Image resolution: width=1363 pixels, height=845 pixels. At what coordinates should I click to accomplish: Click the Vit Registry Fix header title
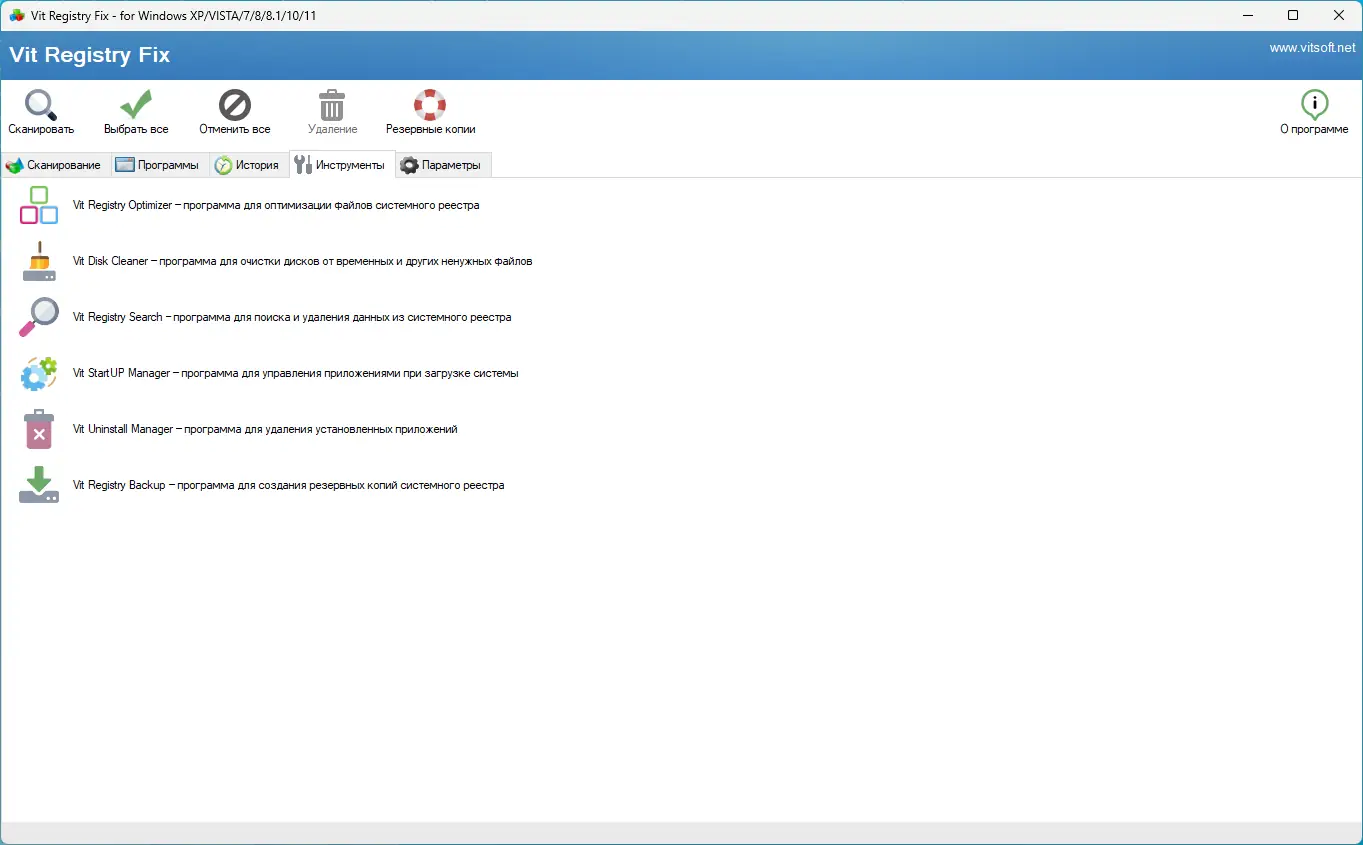coord(90,55)
